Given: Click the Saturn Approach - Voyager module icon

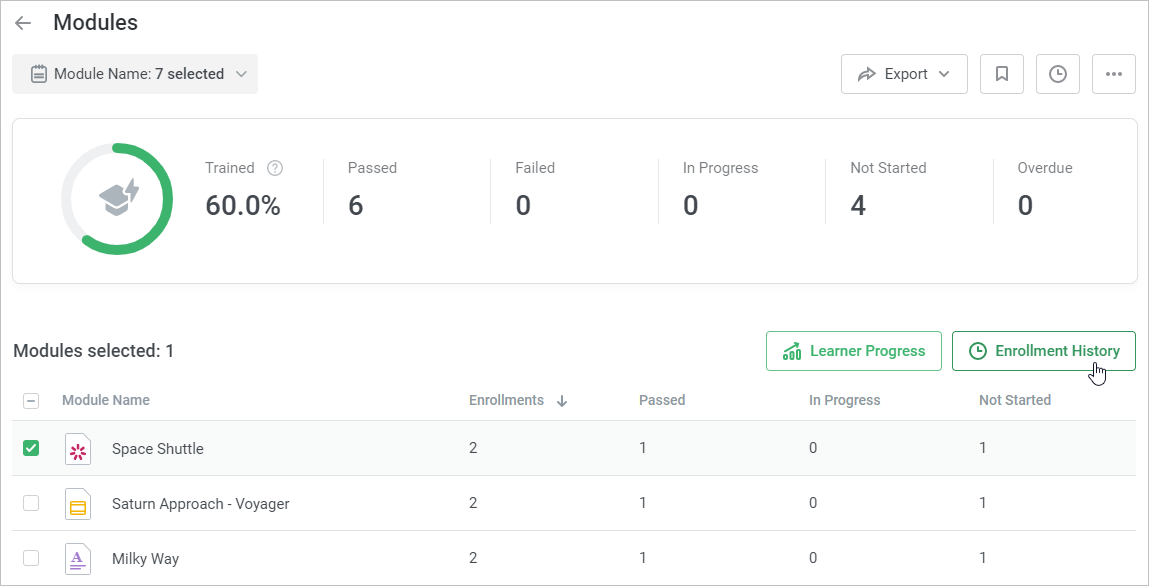Looking at the screenshot, I should click(77, 503).
